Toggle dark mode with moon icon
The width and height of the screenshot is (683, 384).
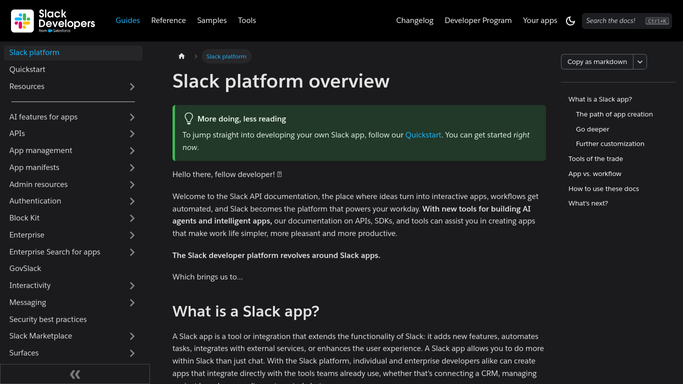pos(570,21)
